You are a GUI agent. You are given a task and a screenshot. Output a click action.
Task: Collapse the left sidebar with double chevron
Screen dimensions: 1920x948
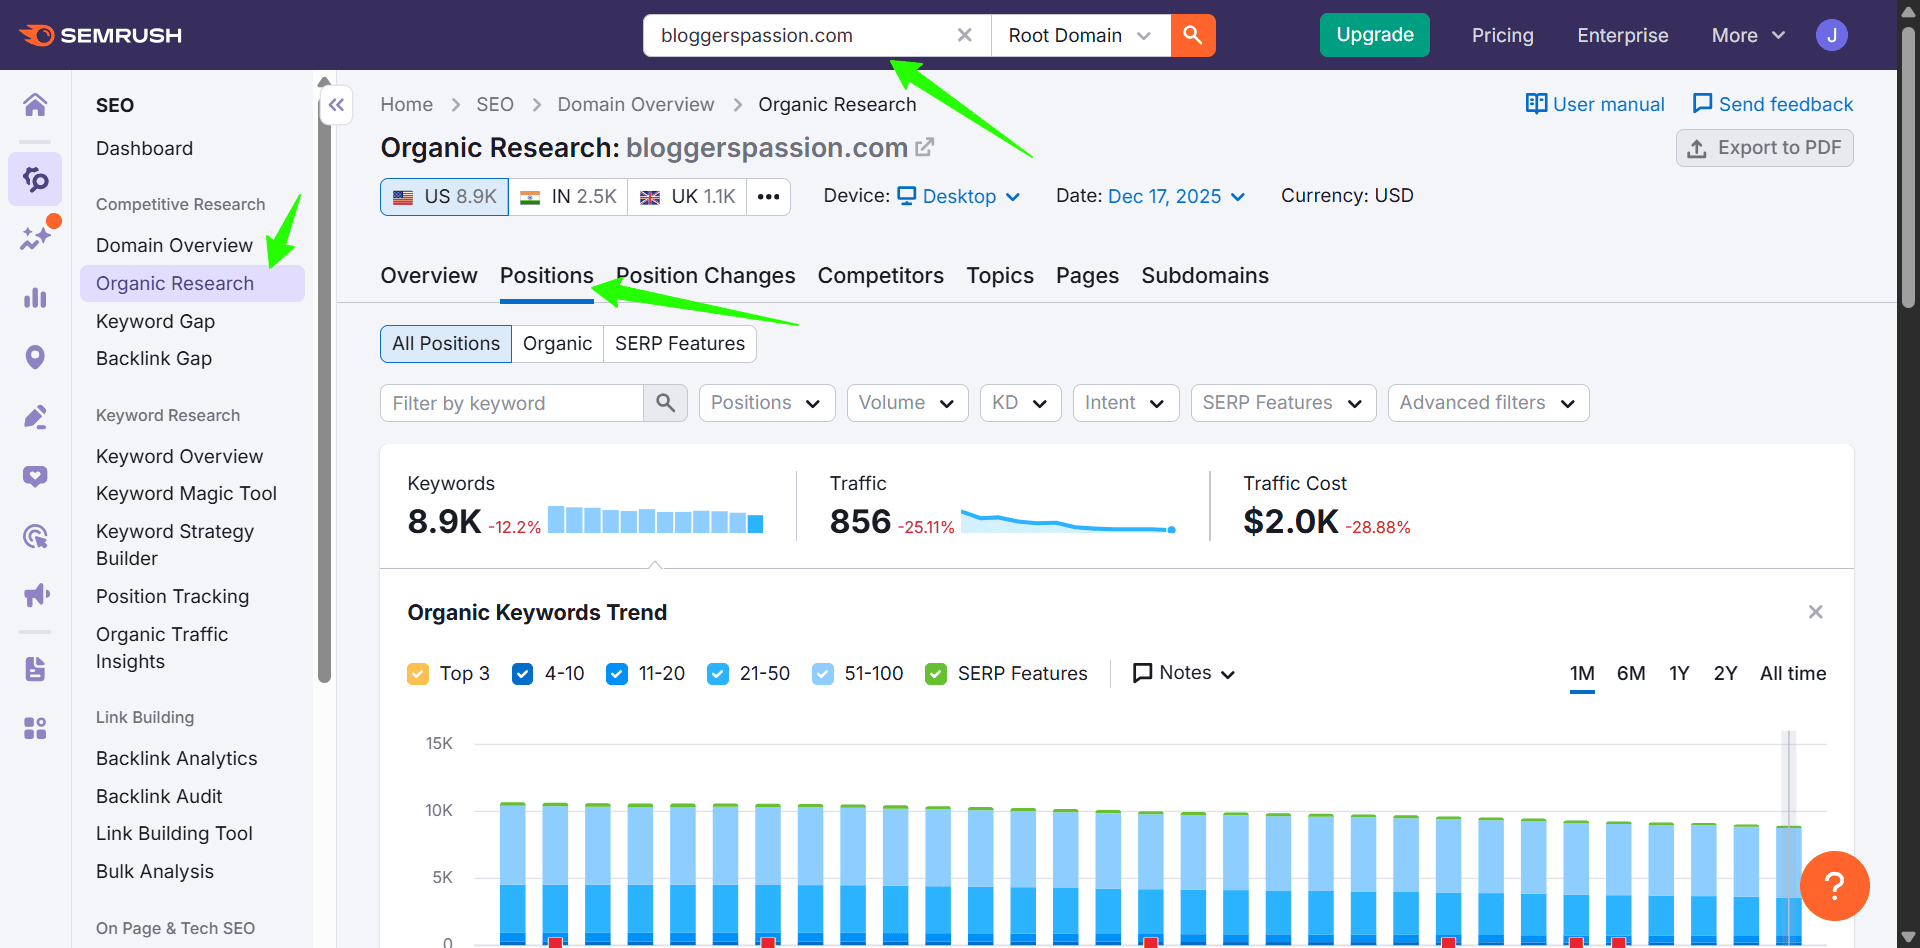336,104
